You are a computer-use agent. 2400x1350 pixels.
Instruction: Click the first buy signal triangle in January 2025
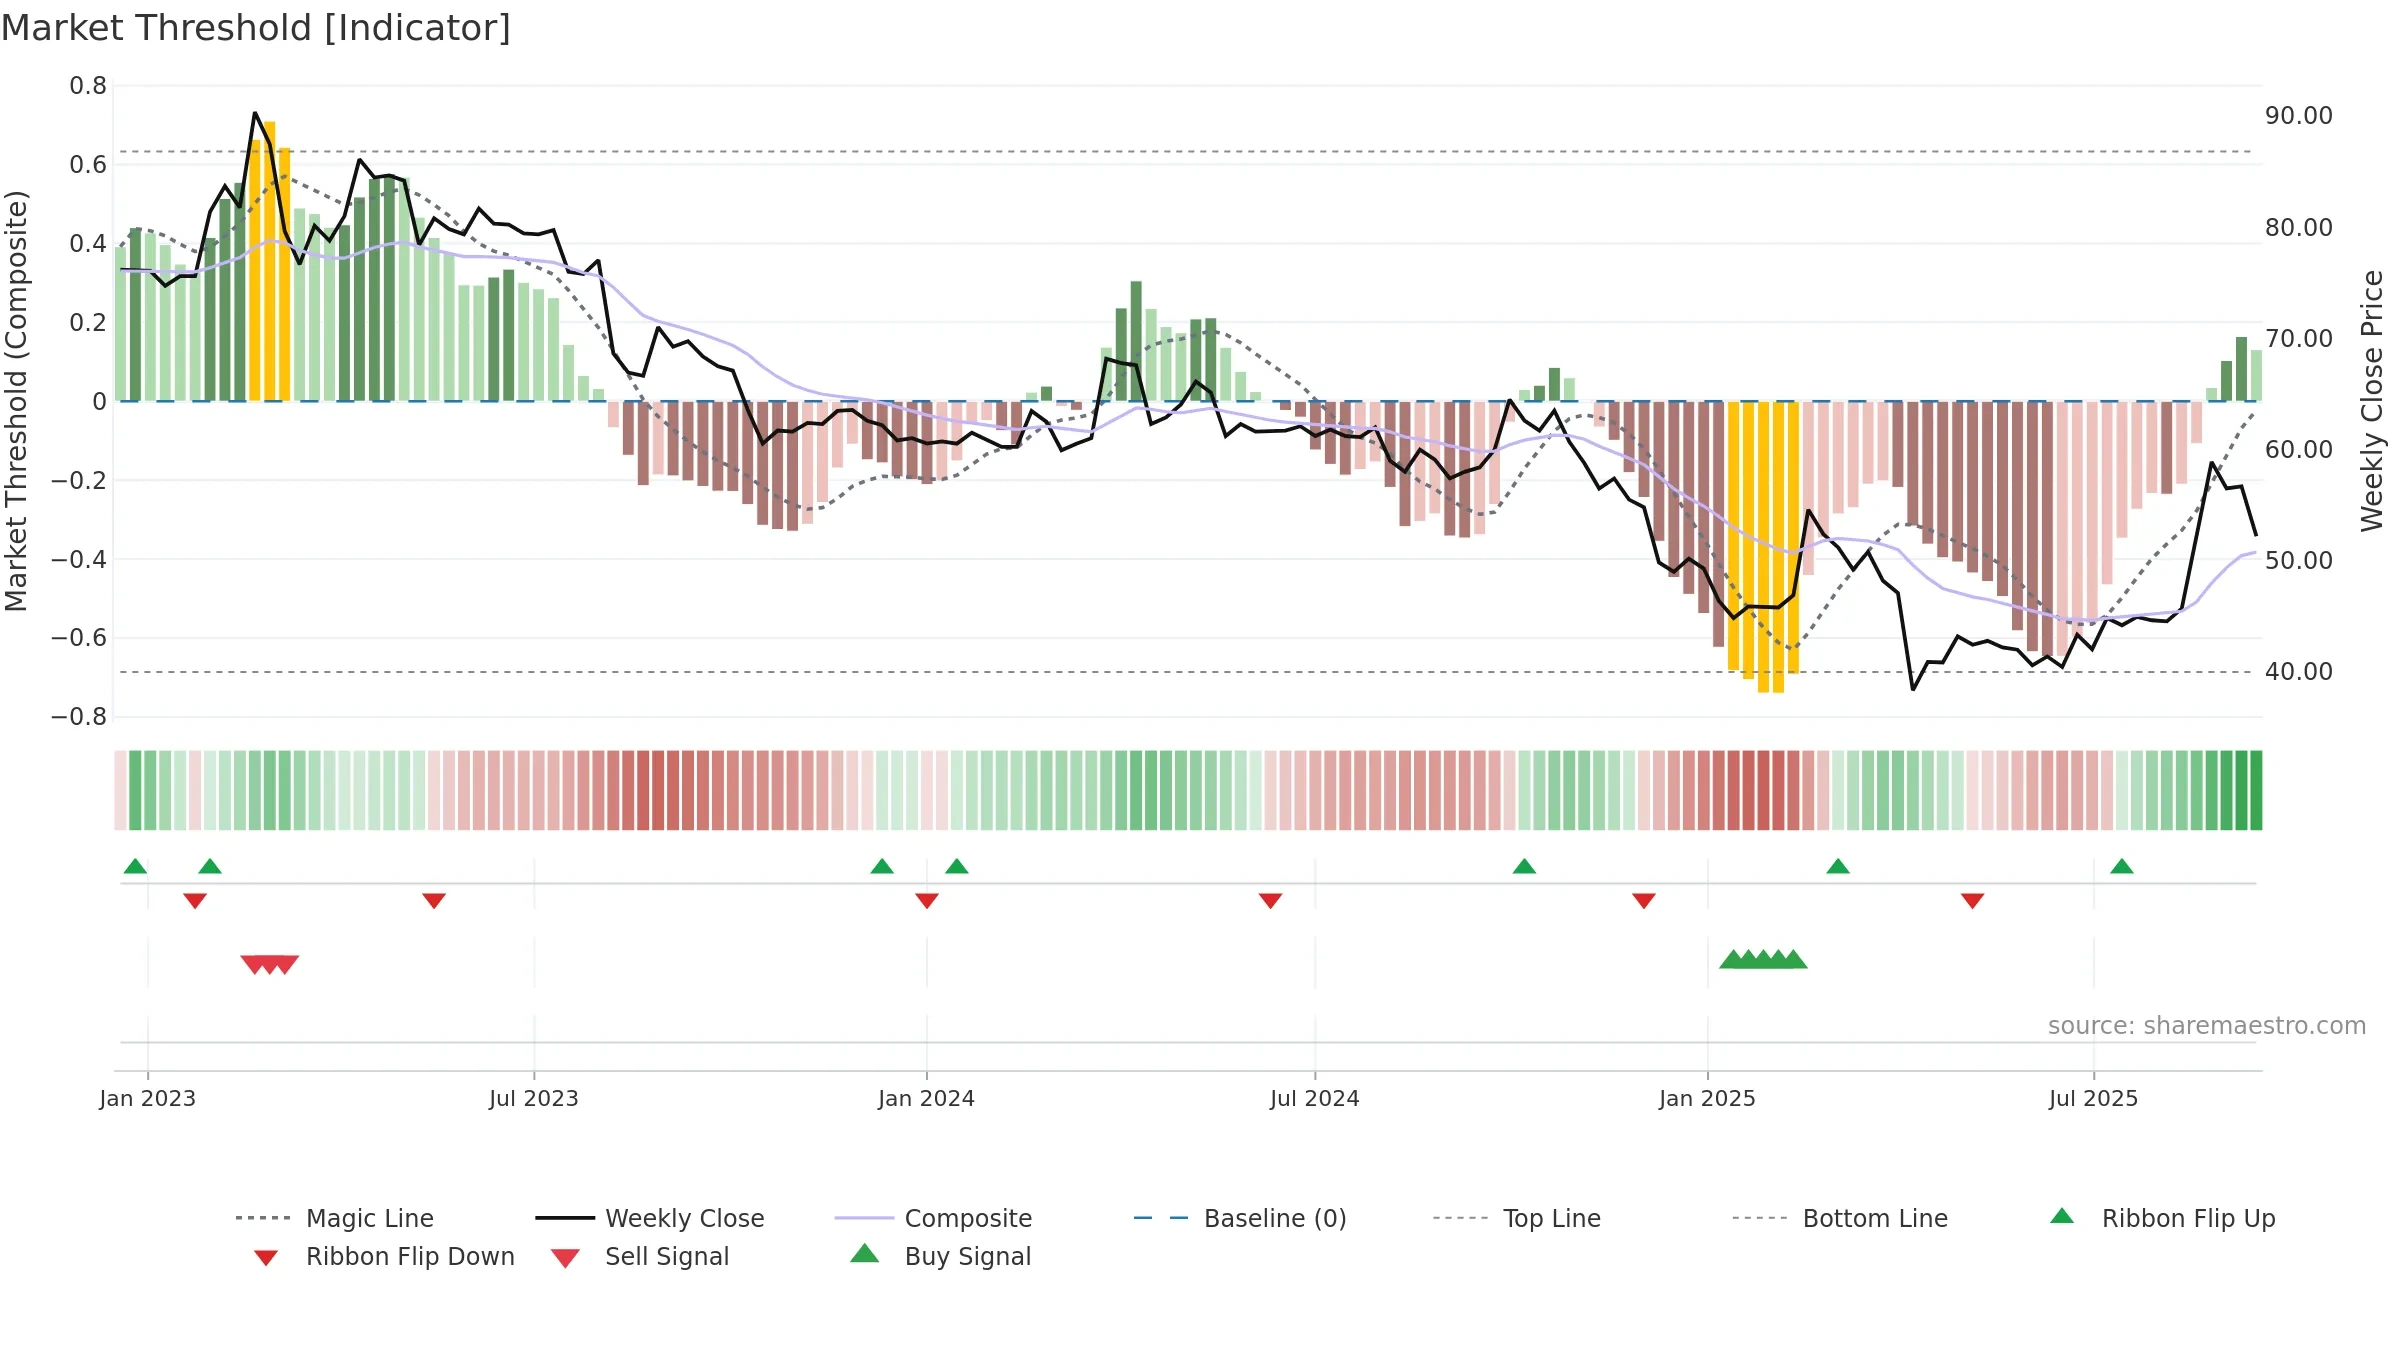pyautogui.click(x=1732, y=959)
